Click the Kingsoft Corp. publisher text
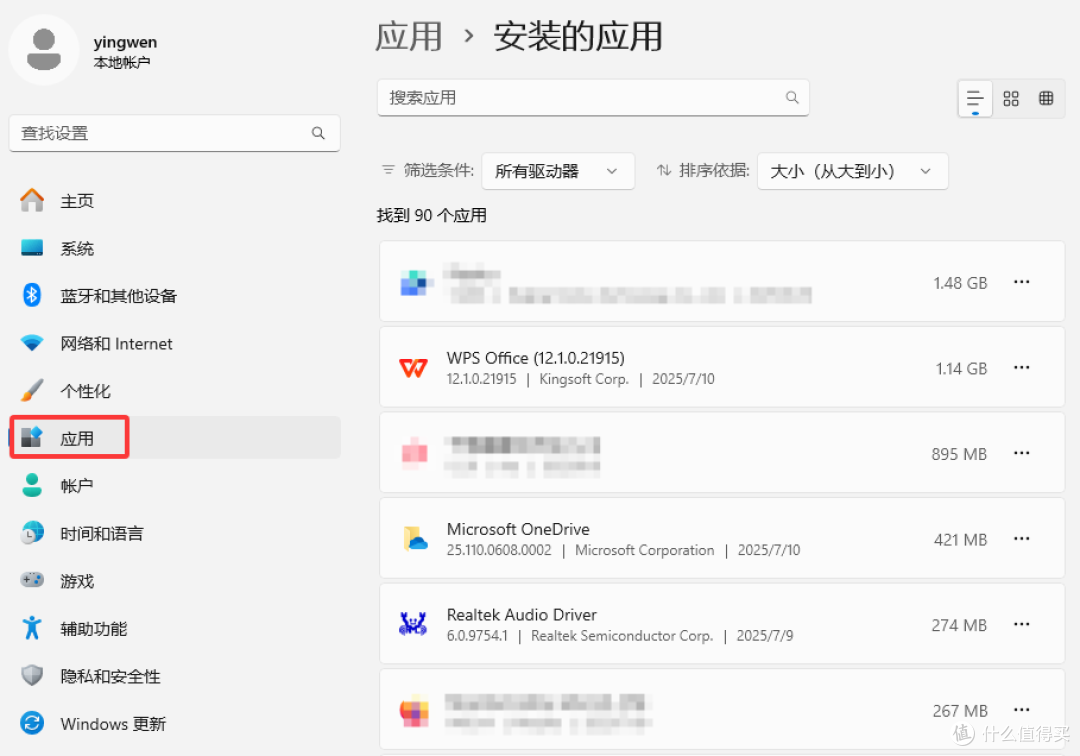 point(584,379)
